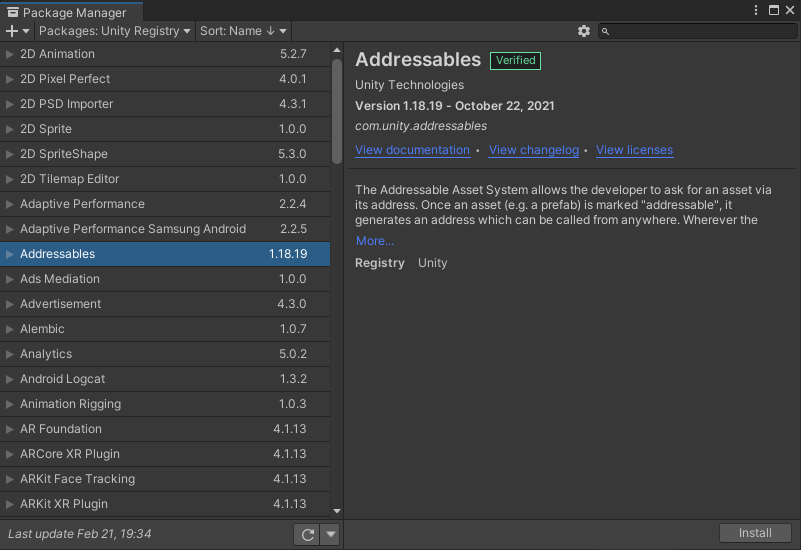Expand the ARKit Face Tracking arrow
This screenshot has height=550, width=801.
(9, 480)
